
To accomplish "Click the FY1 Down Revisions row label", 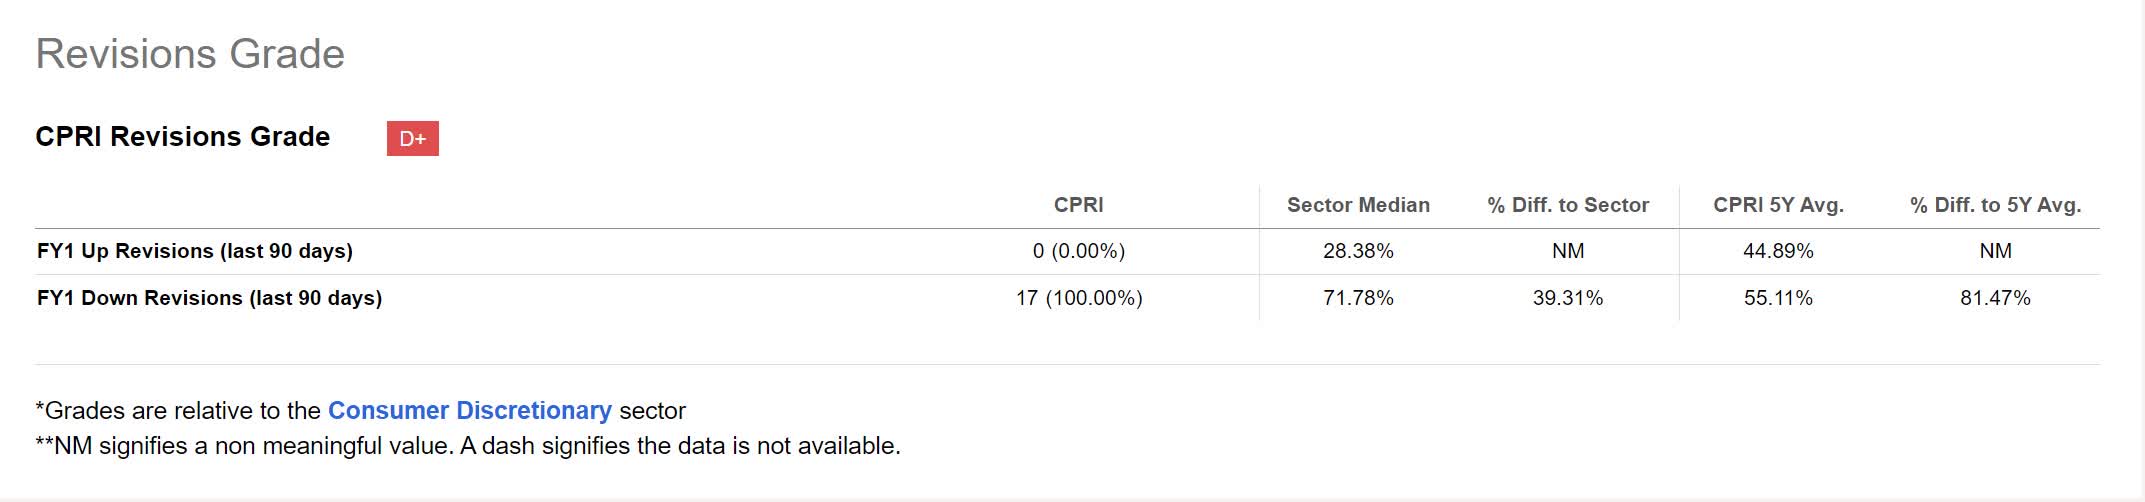I will (x=209, y=298).
